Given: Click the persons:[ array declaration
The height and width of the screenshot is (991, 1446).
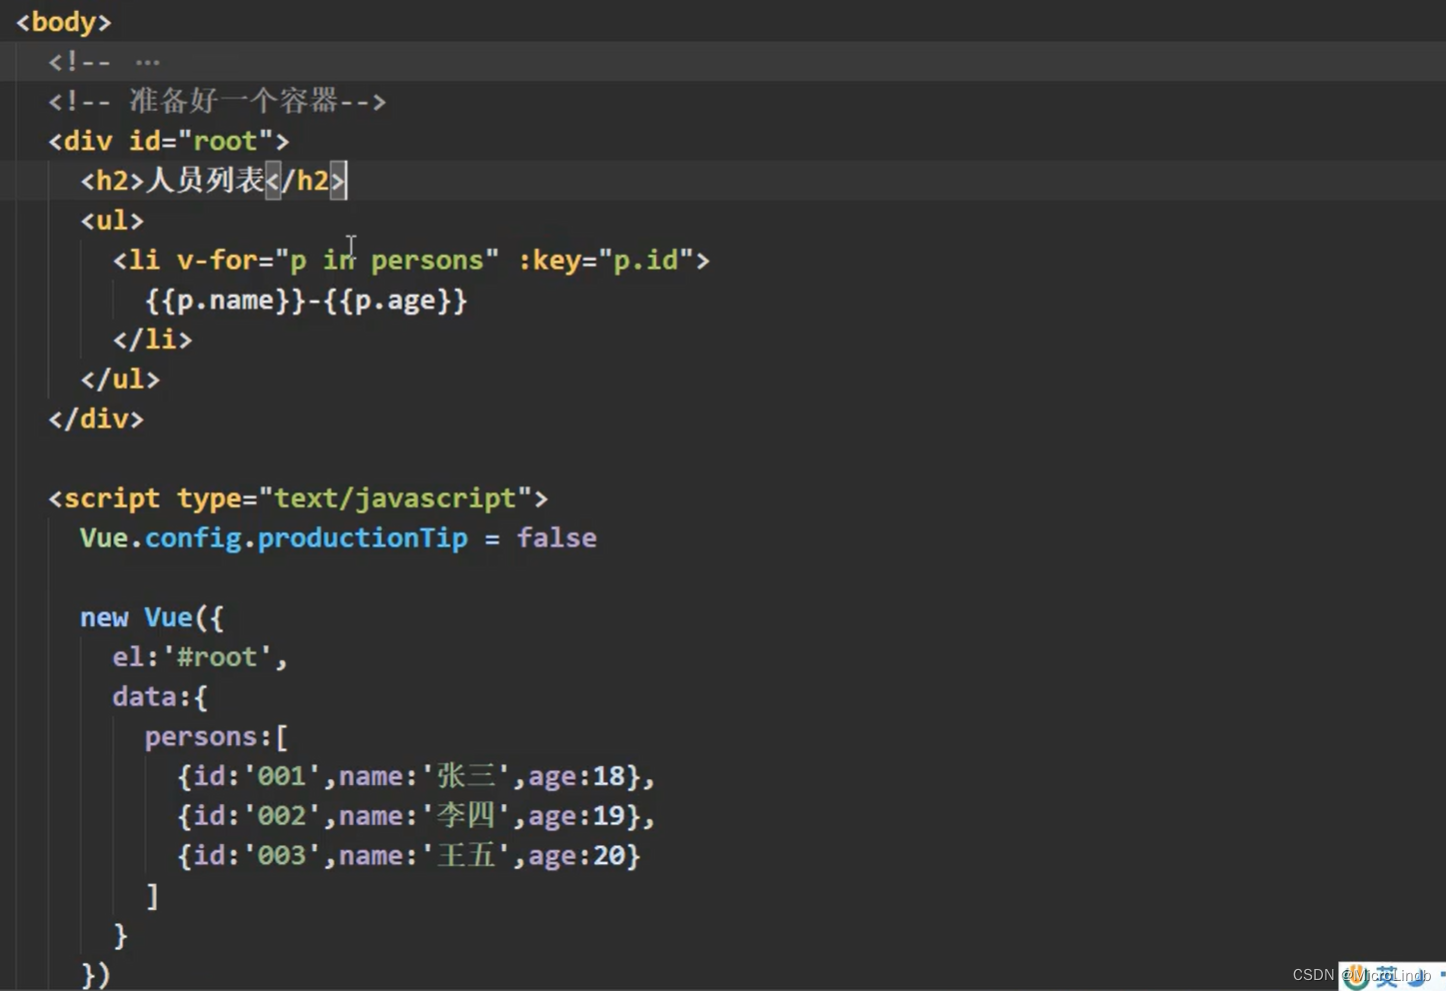Looking at the screenshot, I should (x=217, y=737).
